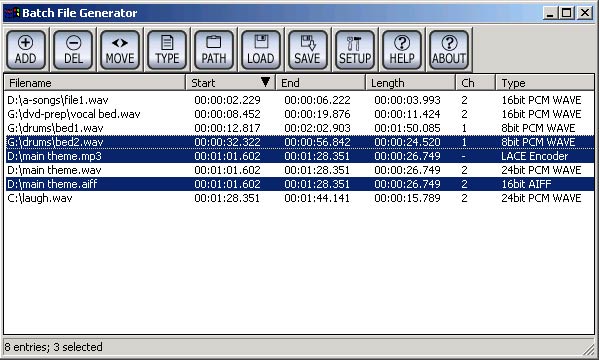The width and height of the screenshot is (599, 360).
Task: Click the LACE Encoder type cell
Action: (x=534, y=156)
